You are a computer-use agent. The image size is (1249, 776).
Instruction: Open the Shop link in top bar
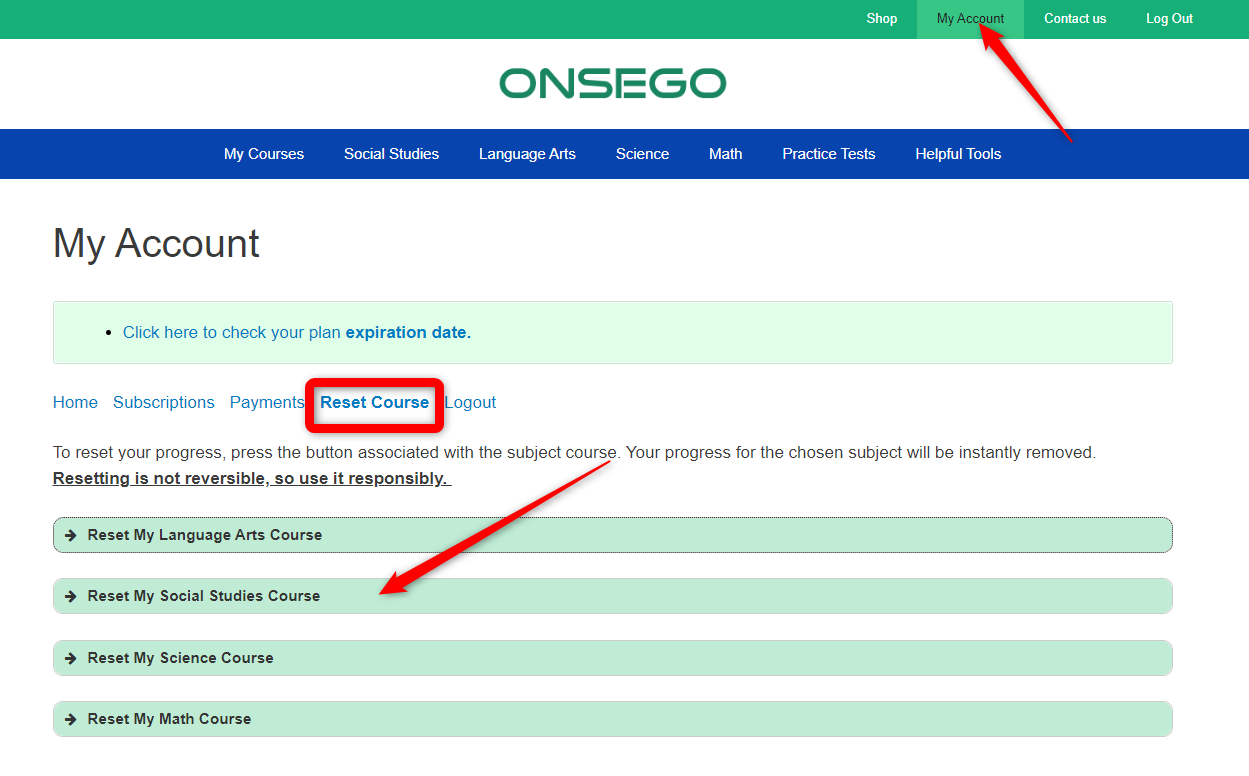click(x=882, y=19)
